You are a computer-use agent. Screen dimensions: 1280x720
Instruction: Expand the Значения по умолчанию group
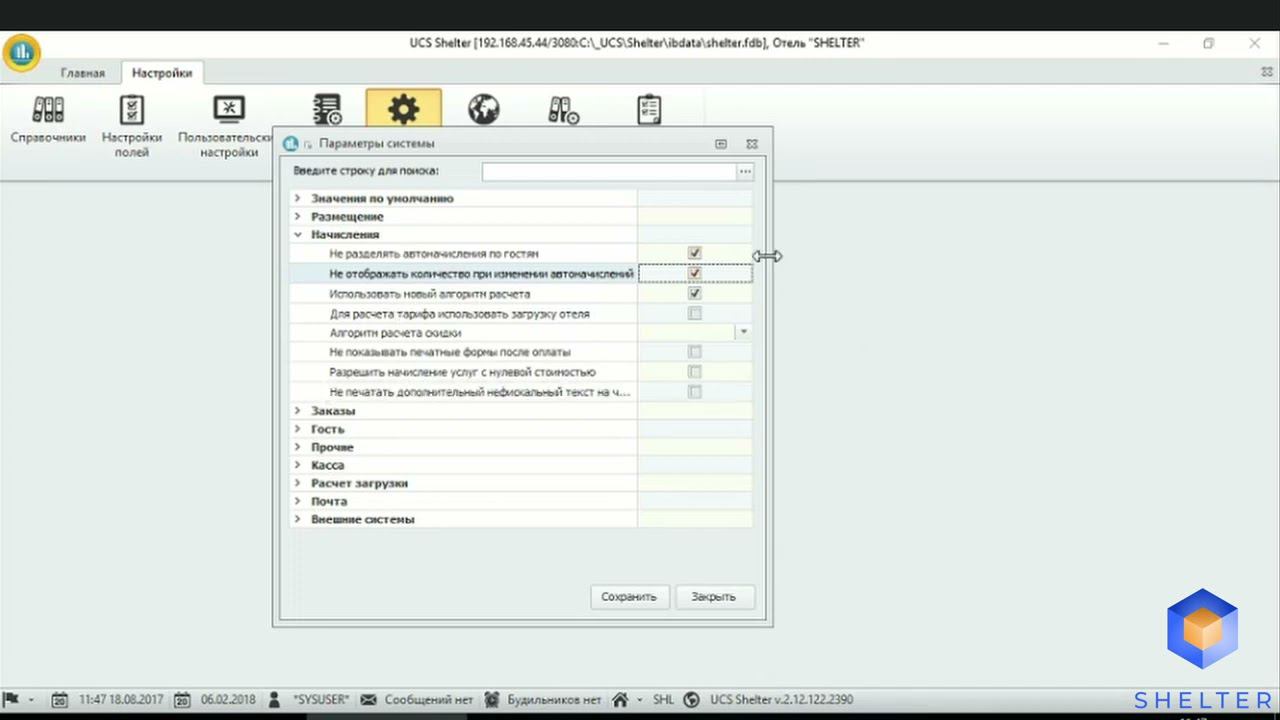(298, 198)
